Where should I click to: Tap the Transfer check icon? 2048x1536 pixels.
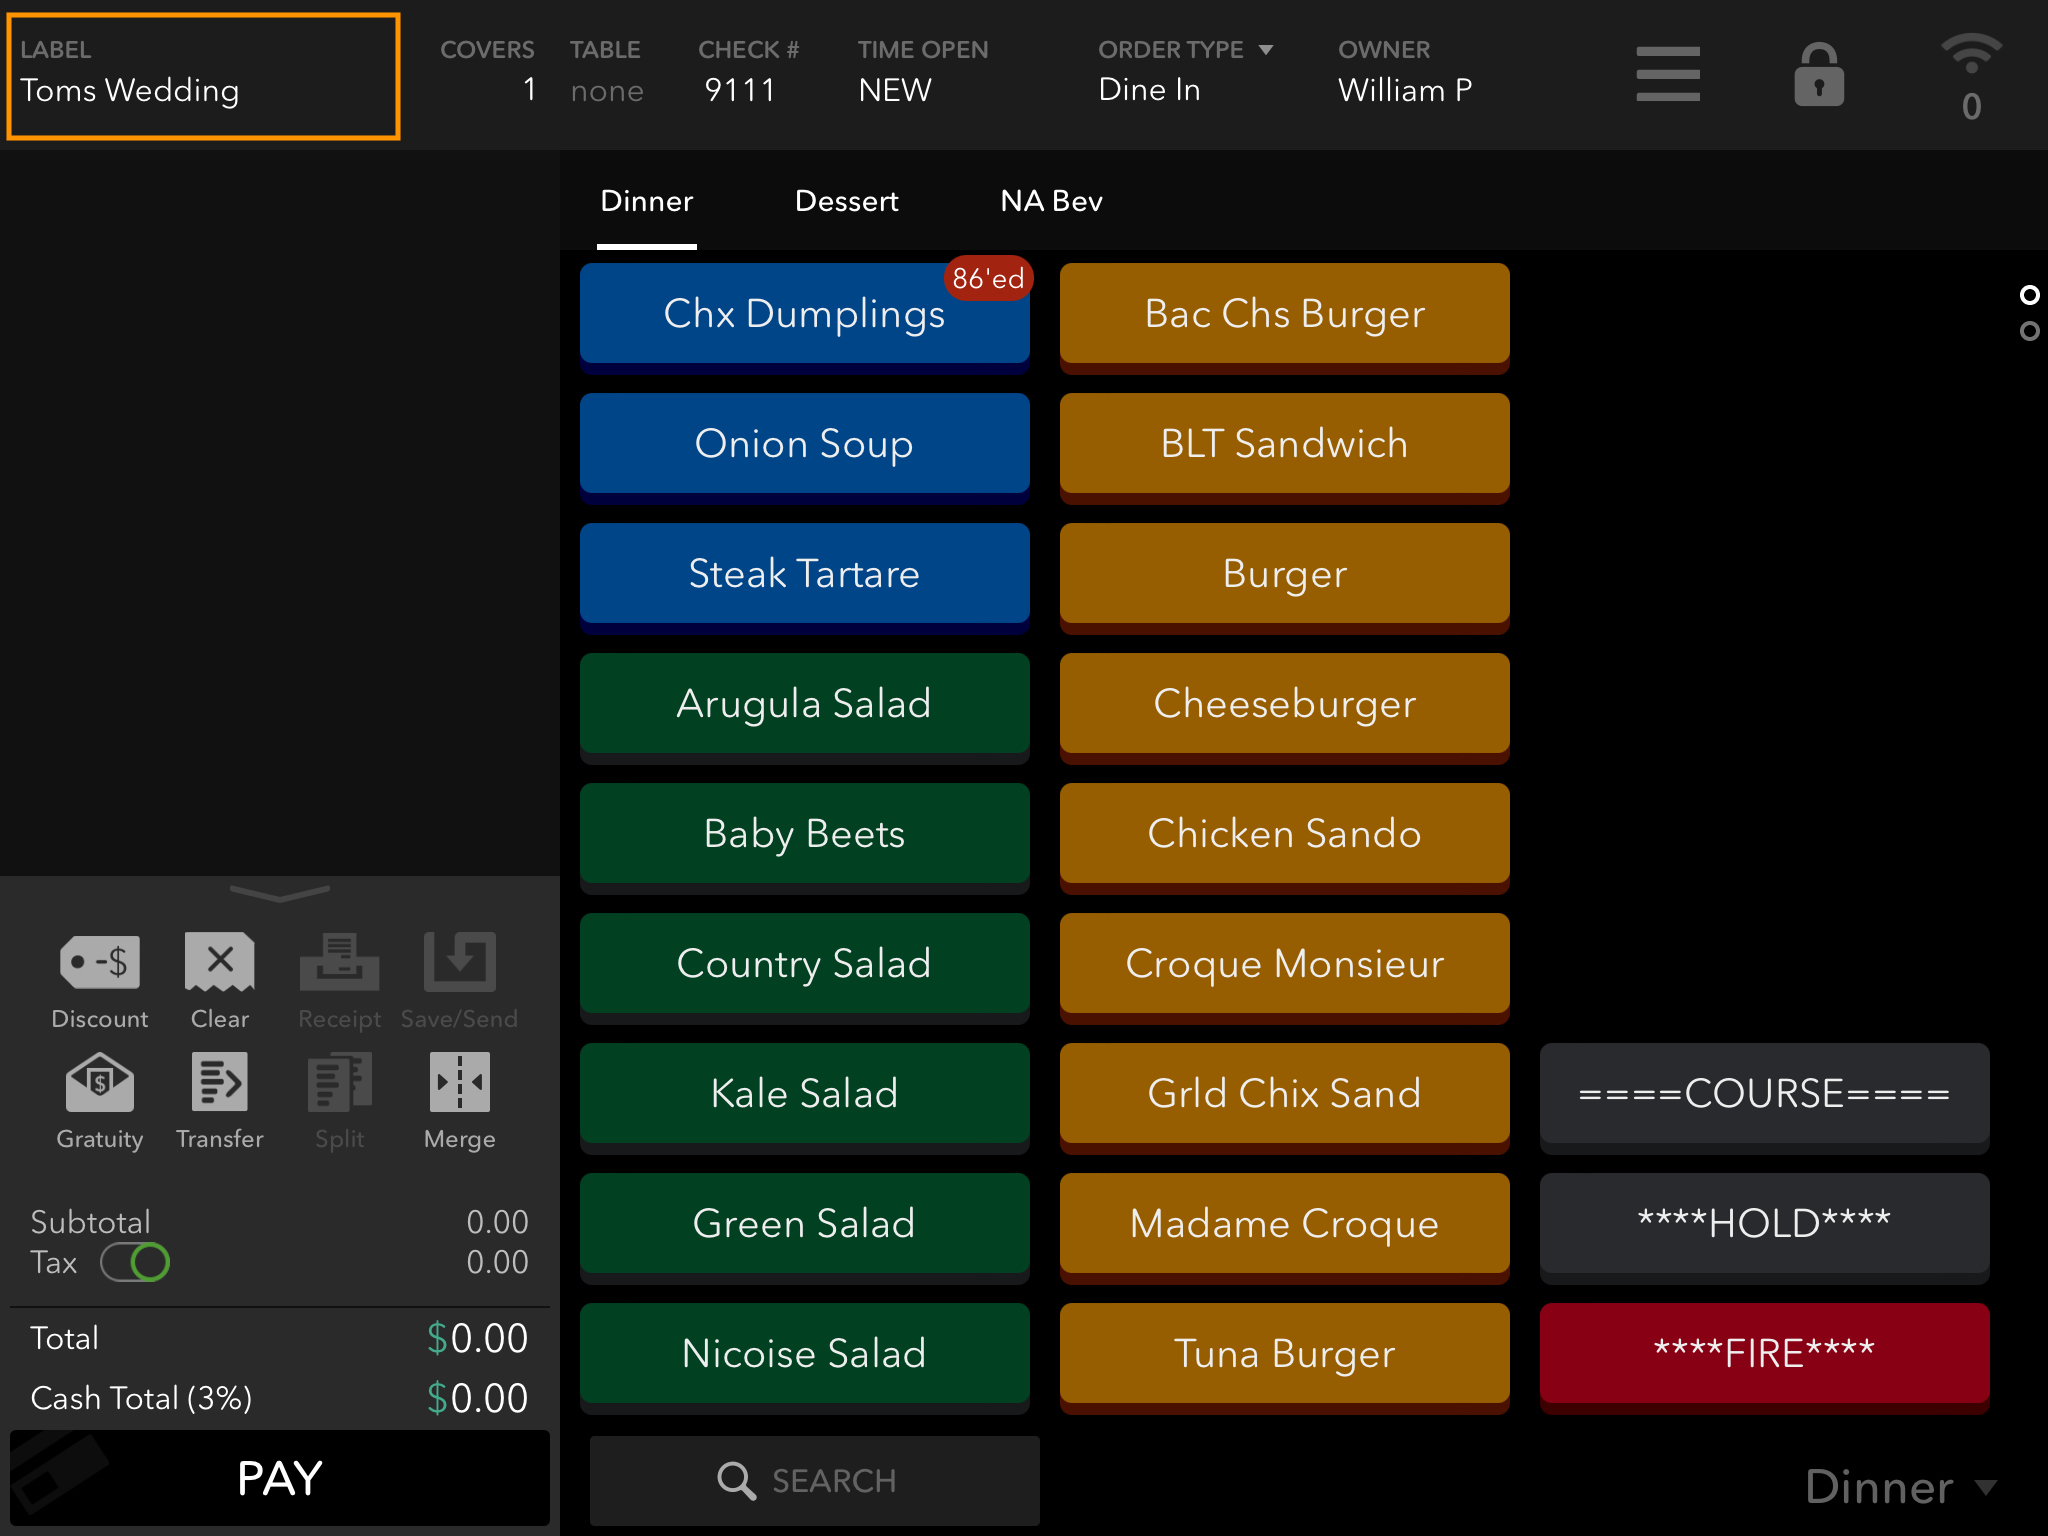point(220,1082)
